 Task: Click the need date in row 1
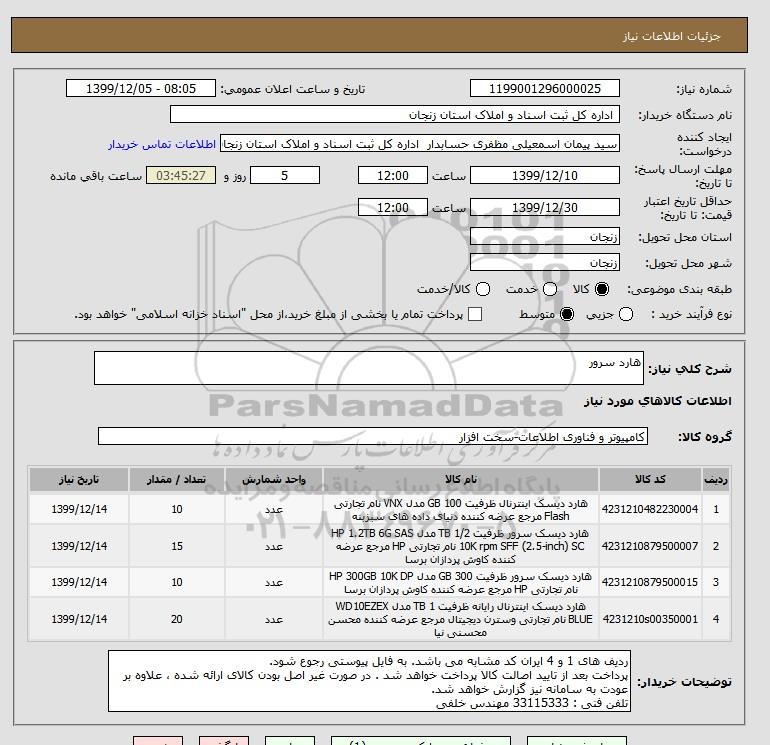(79, 509)
